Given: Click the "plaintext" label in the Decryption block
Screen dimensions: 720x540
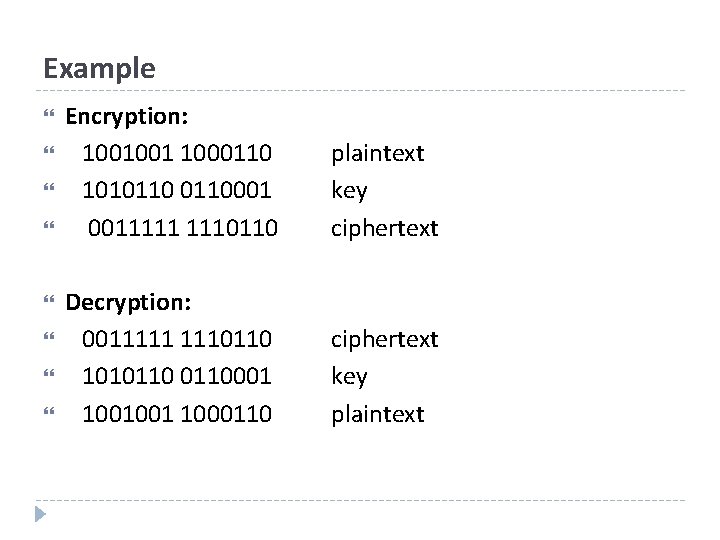Looking at the screenshot, I should 378,414.
